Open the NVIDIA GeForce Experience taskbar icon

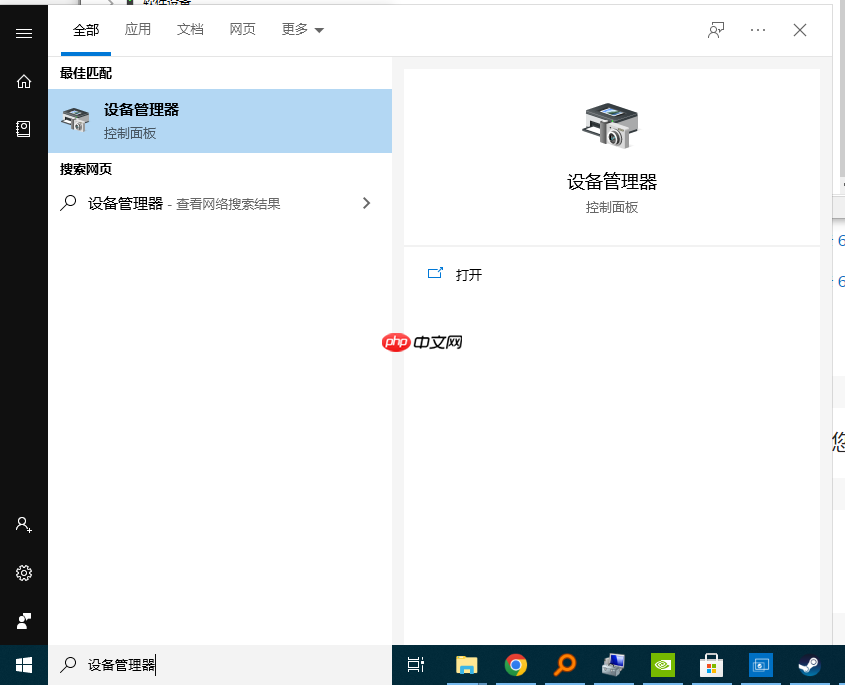tap(662, 664)
